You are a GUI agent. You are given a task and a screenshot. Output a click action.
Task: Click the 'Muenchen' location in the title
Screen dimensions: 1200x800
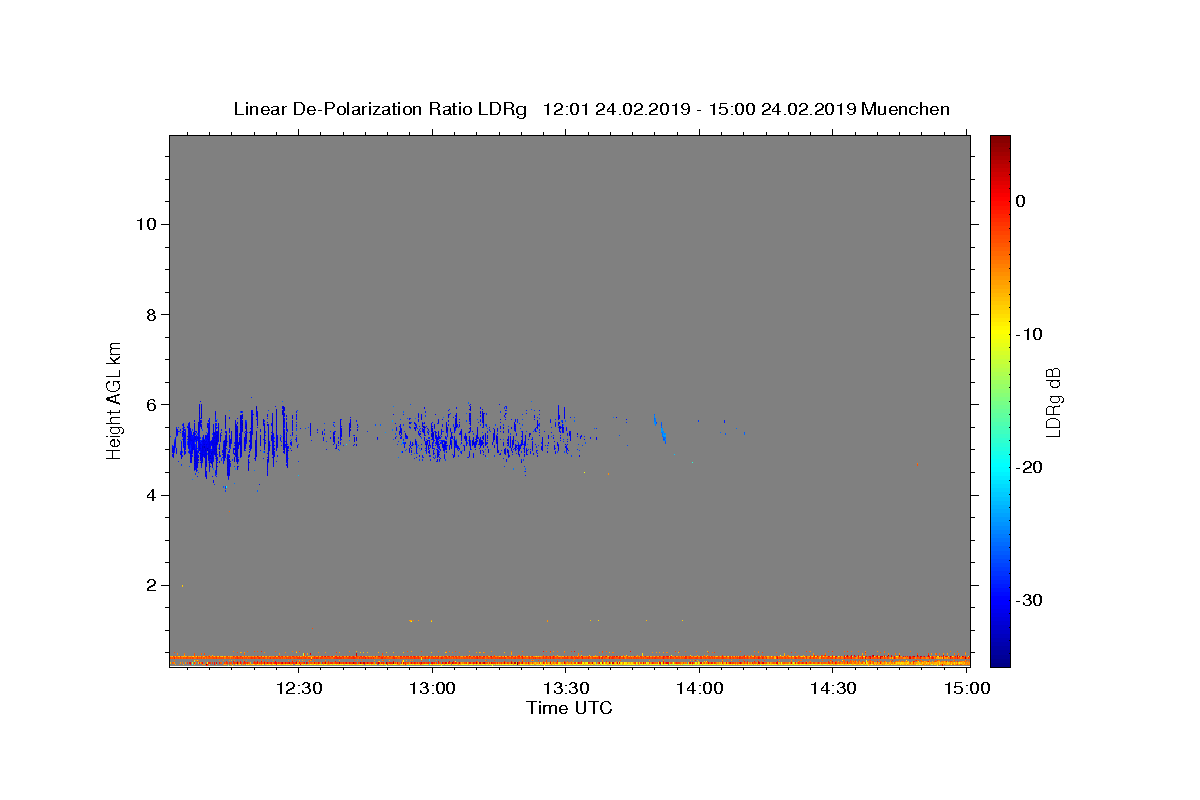[906, 109]
